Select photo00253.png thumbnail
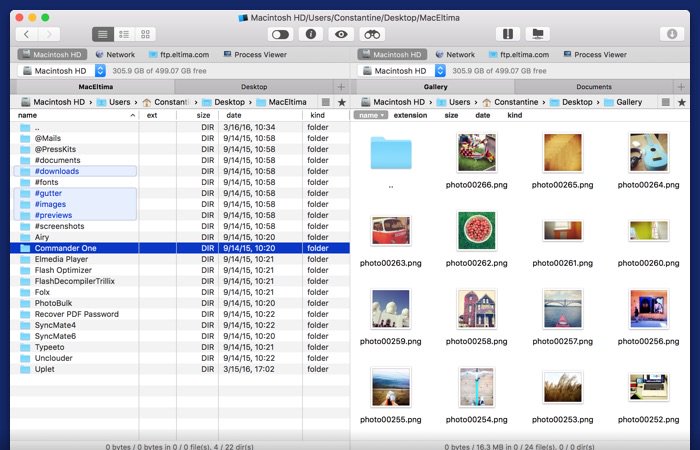The image size is (700, 450). click(562, 387)
